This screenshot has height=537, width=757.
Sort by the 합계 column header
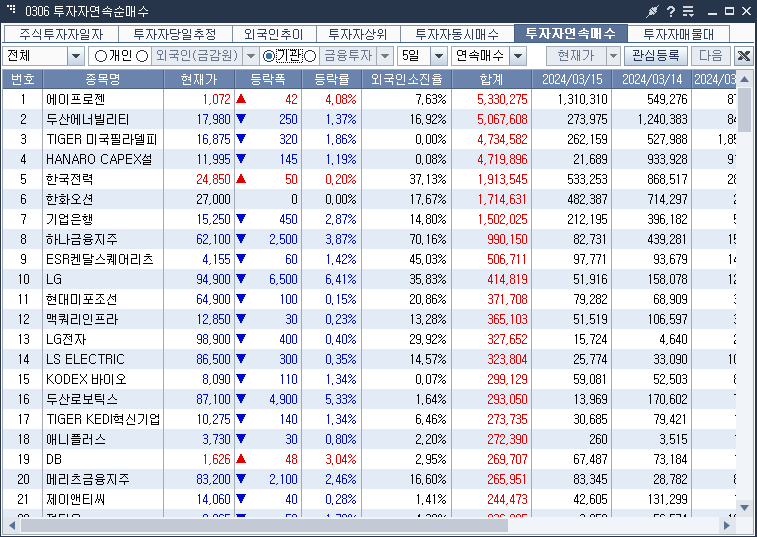pos(491,79)
